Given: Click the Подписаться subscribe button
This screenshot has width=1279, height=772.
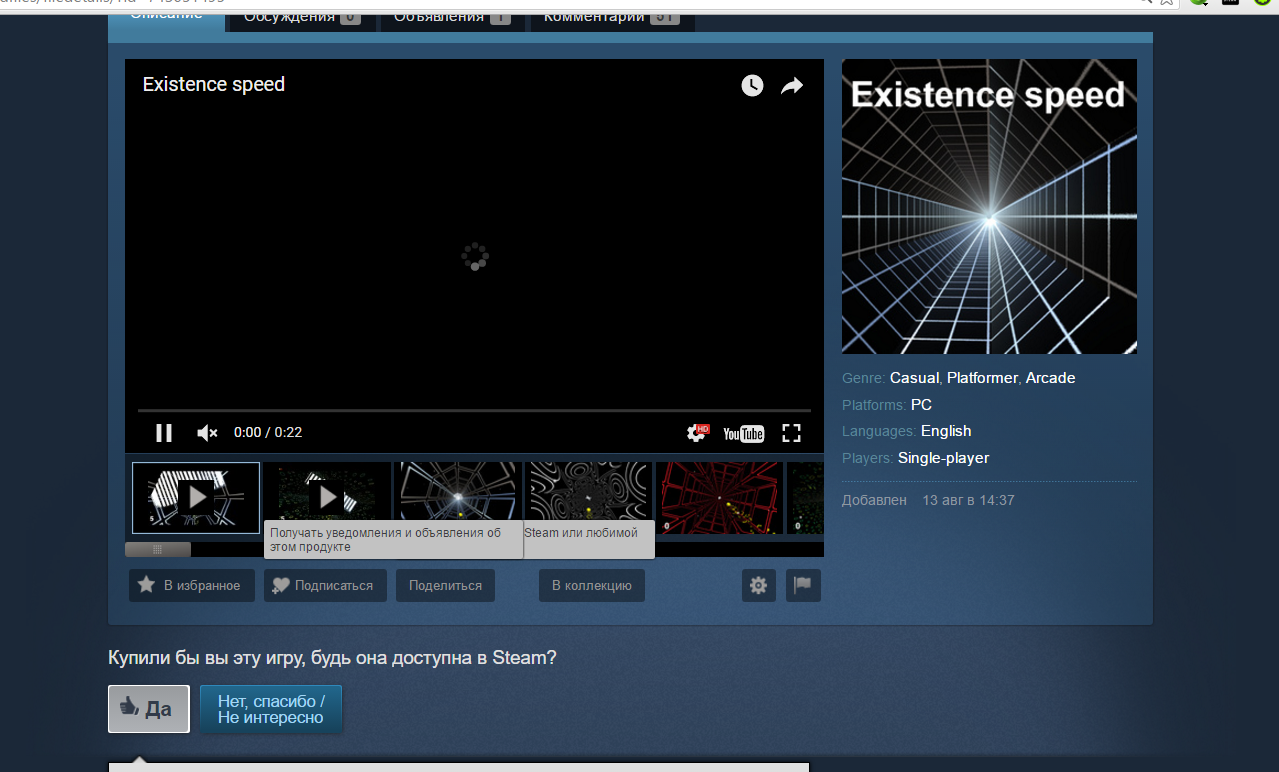Looking at the screenshot, I should [325, 585].
